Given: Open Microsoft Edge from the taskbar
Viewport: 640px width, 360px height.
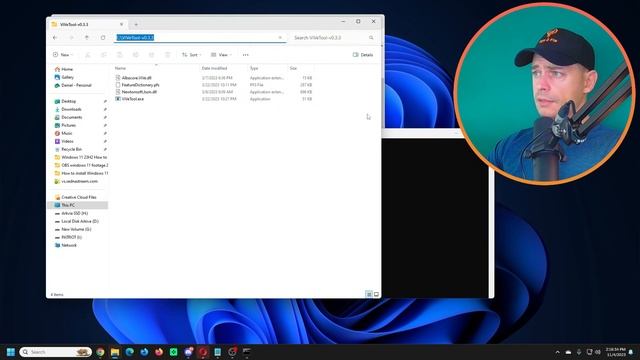Looking at the screenshot, I should (129, 352).
